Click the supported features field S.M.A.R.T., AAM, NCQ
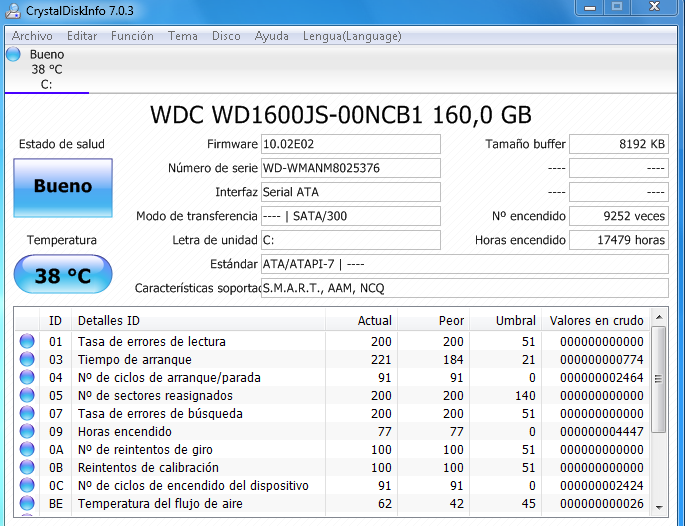Image resolution: width=685 pixels, height=526 pixels. (x=465, y=288)
